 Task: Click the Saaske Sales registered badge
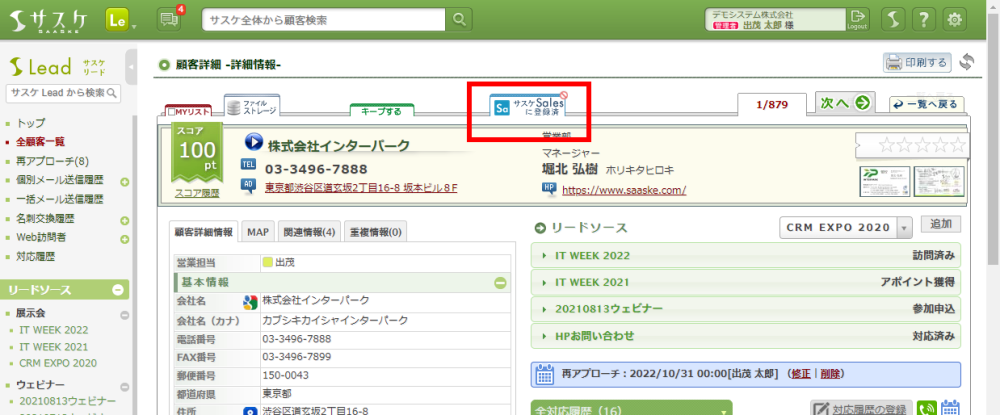pyautogui.click(x=530, y=107)
